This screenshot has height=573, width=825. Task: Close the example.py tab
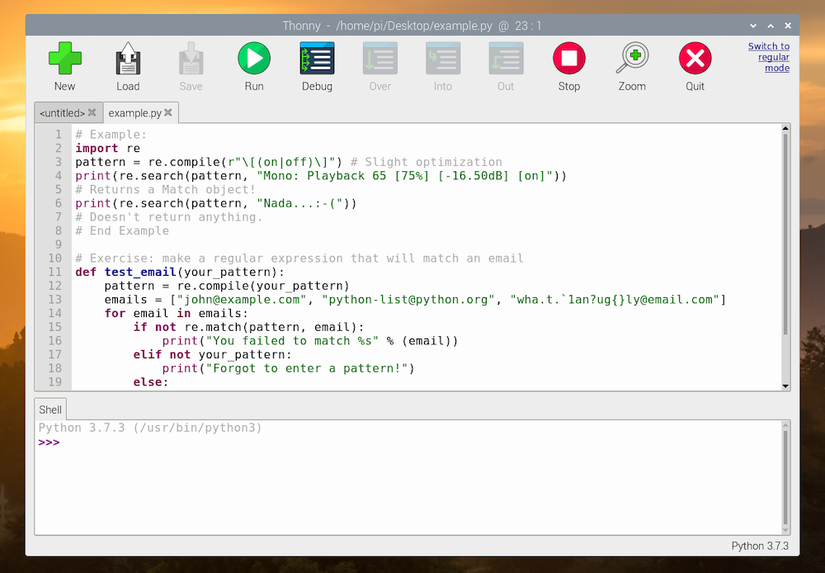point(168,113)
